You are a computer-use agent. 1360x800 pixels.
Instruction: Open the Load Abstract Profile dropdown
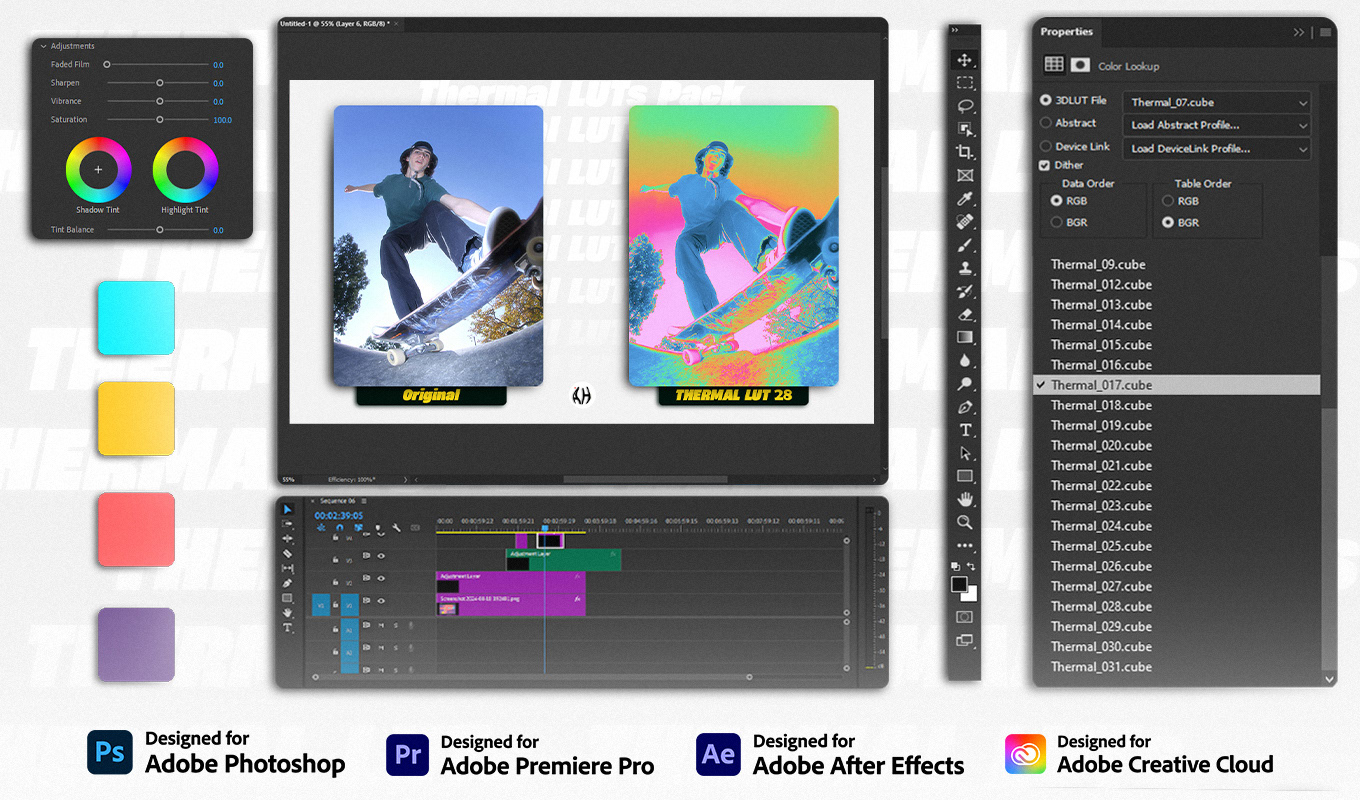pyautogui.click(x=1217, y=125)
